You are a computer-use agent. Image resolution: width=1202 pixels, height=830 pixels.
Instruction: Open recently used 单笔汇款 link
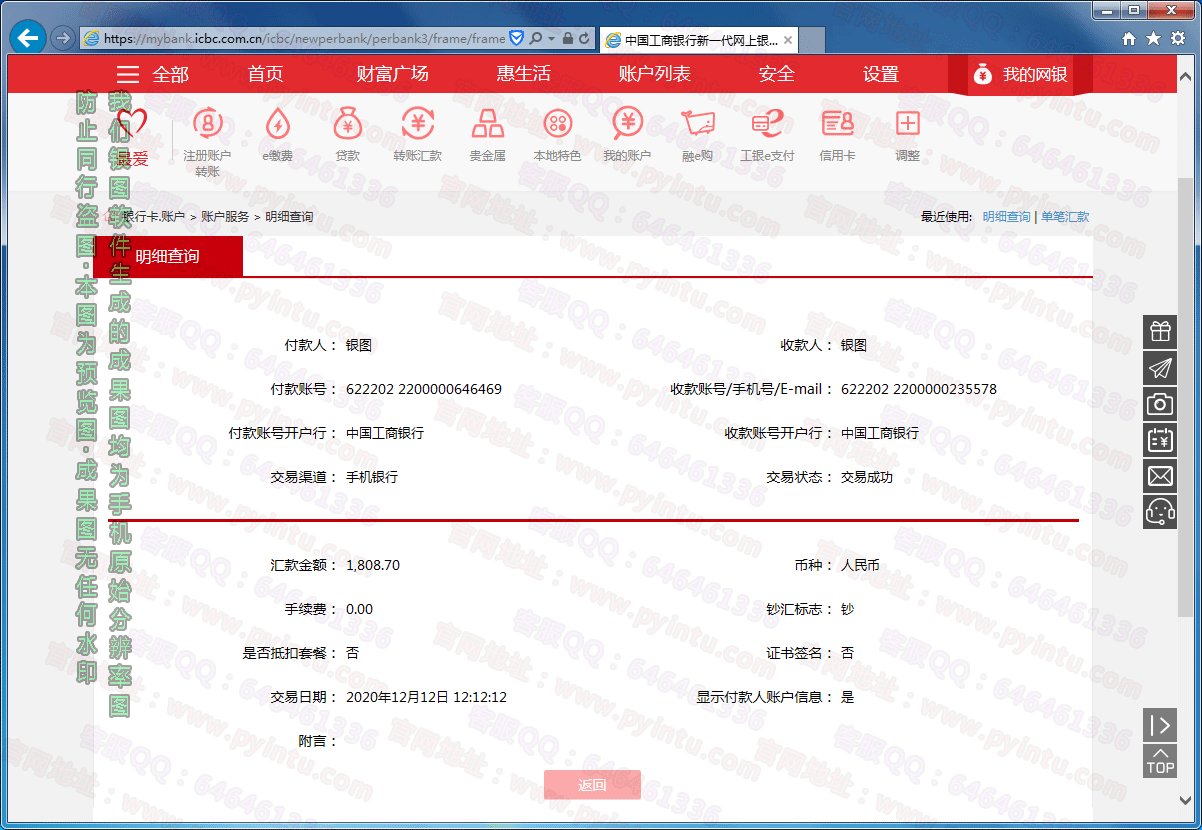click(x=1065, y=216)
